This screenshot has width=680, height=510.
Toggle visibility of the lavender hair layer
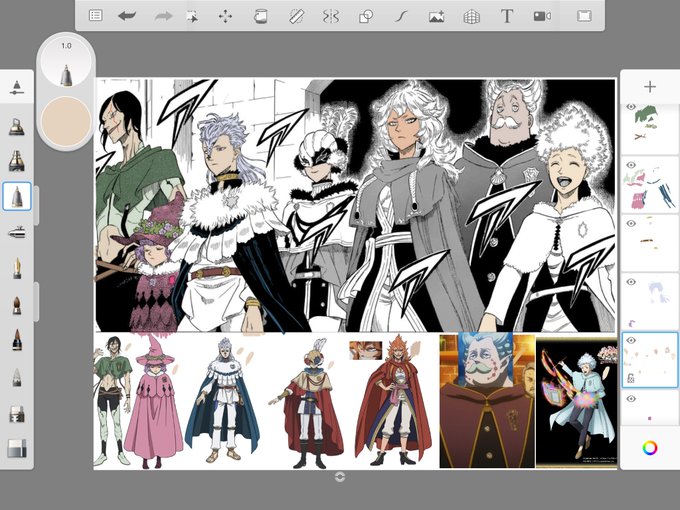tap(631, 282)
